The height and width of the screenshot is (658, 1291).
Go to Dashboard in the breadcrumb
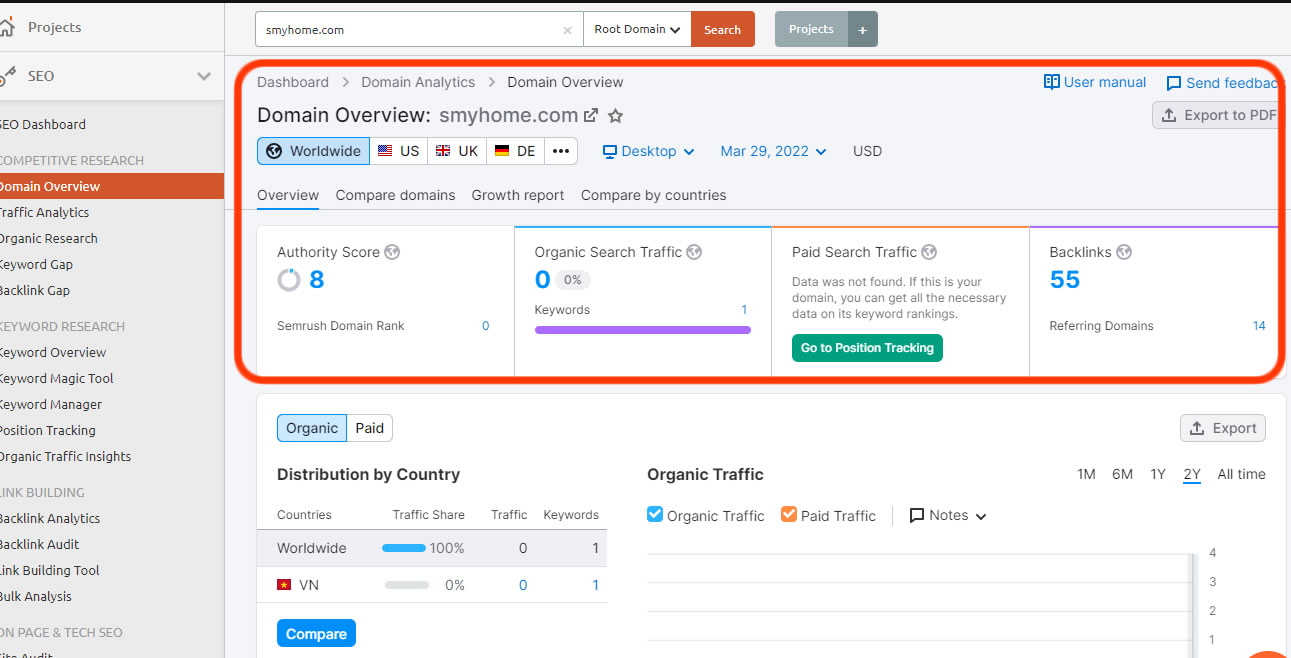coord(293,82)
